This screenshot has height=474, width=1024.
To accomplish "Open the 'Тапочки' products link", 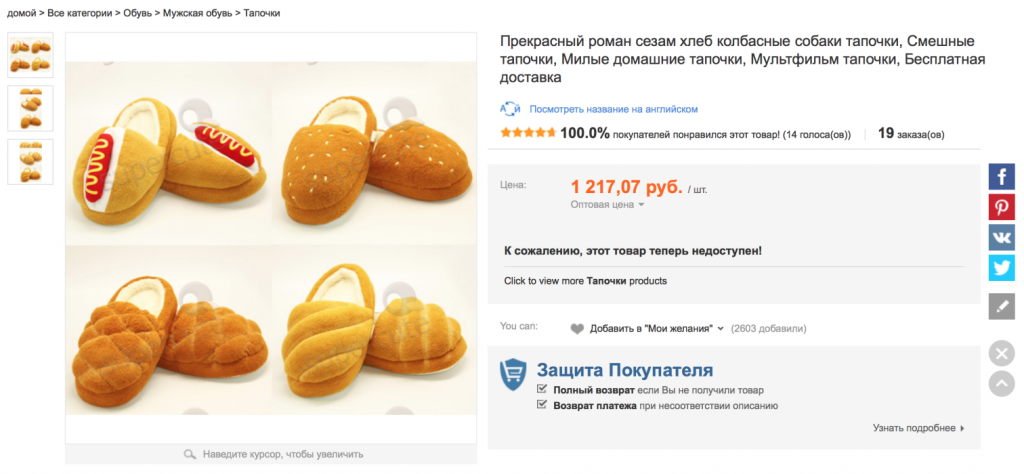I will tap(606, 281).
